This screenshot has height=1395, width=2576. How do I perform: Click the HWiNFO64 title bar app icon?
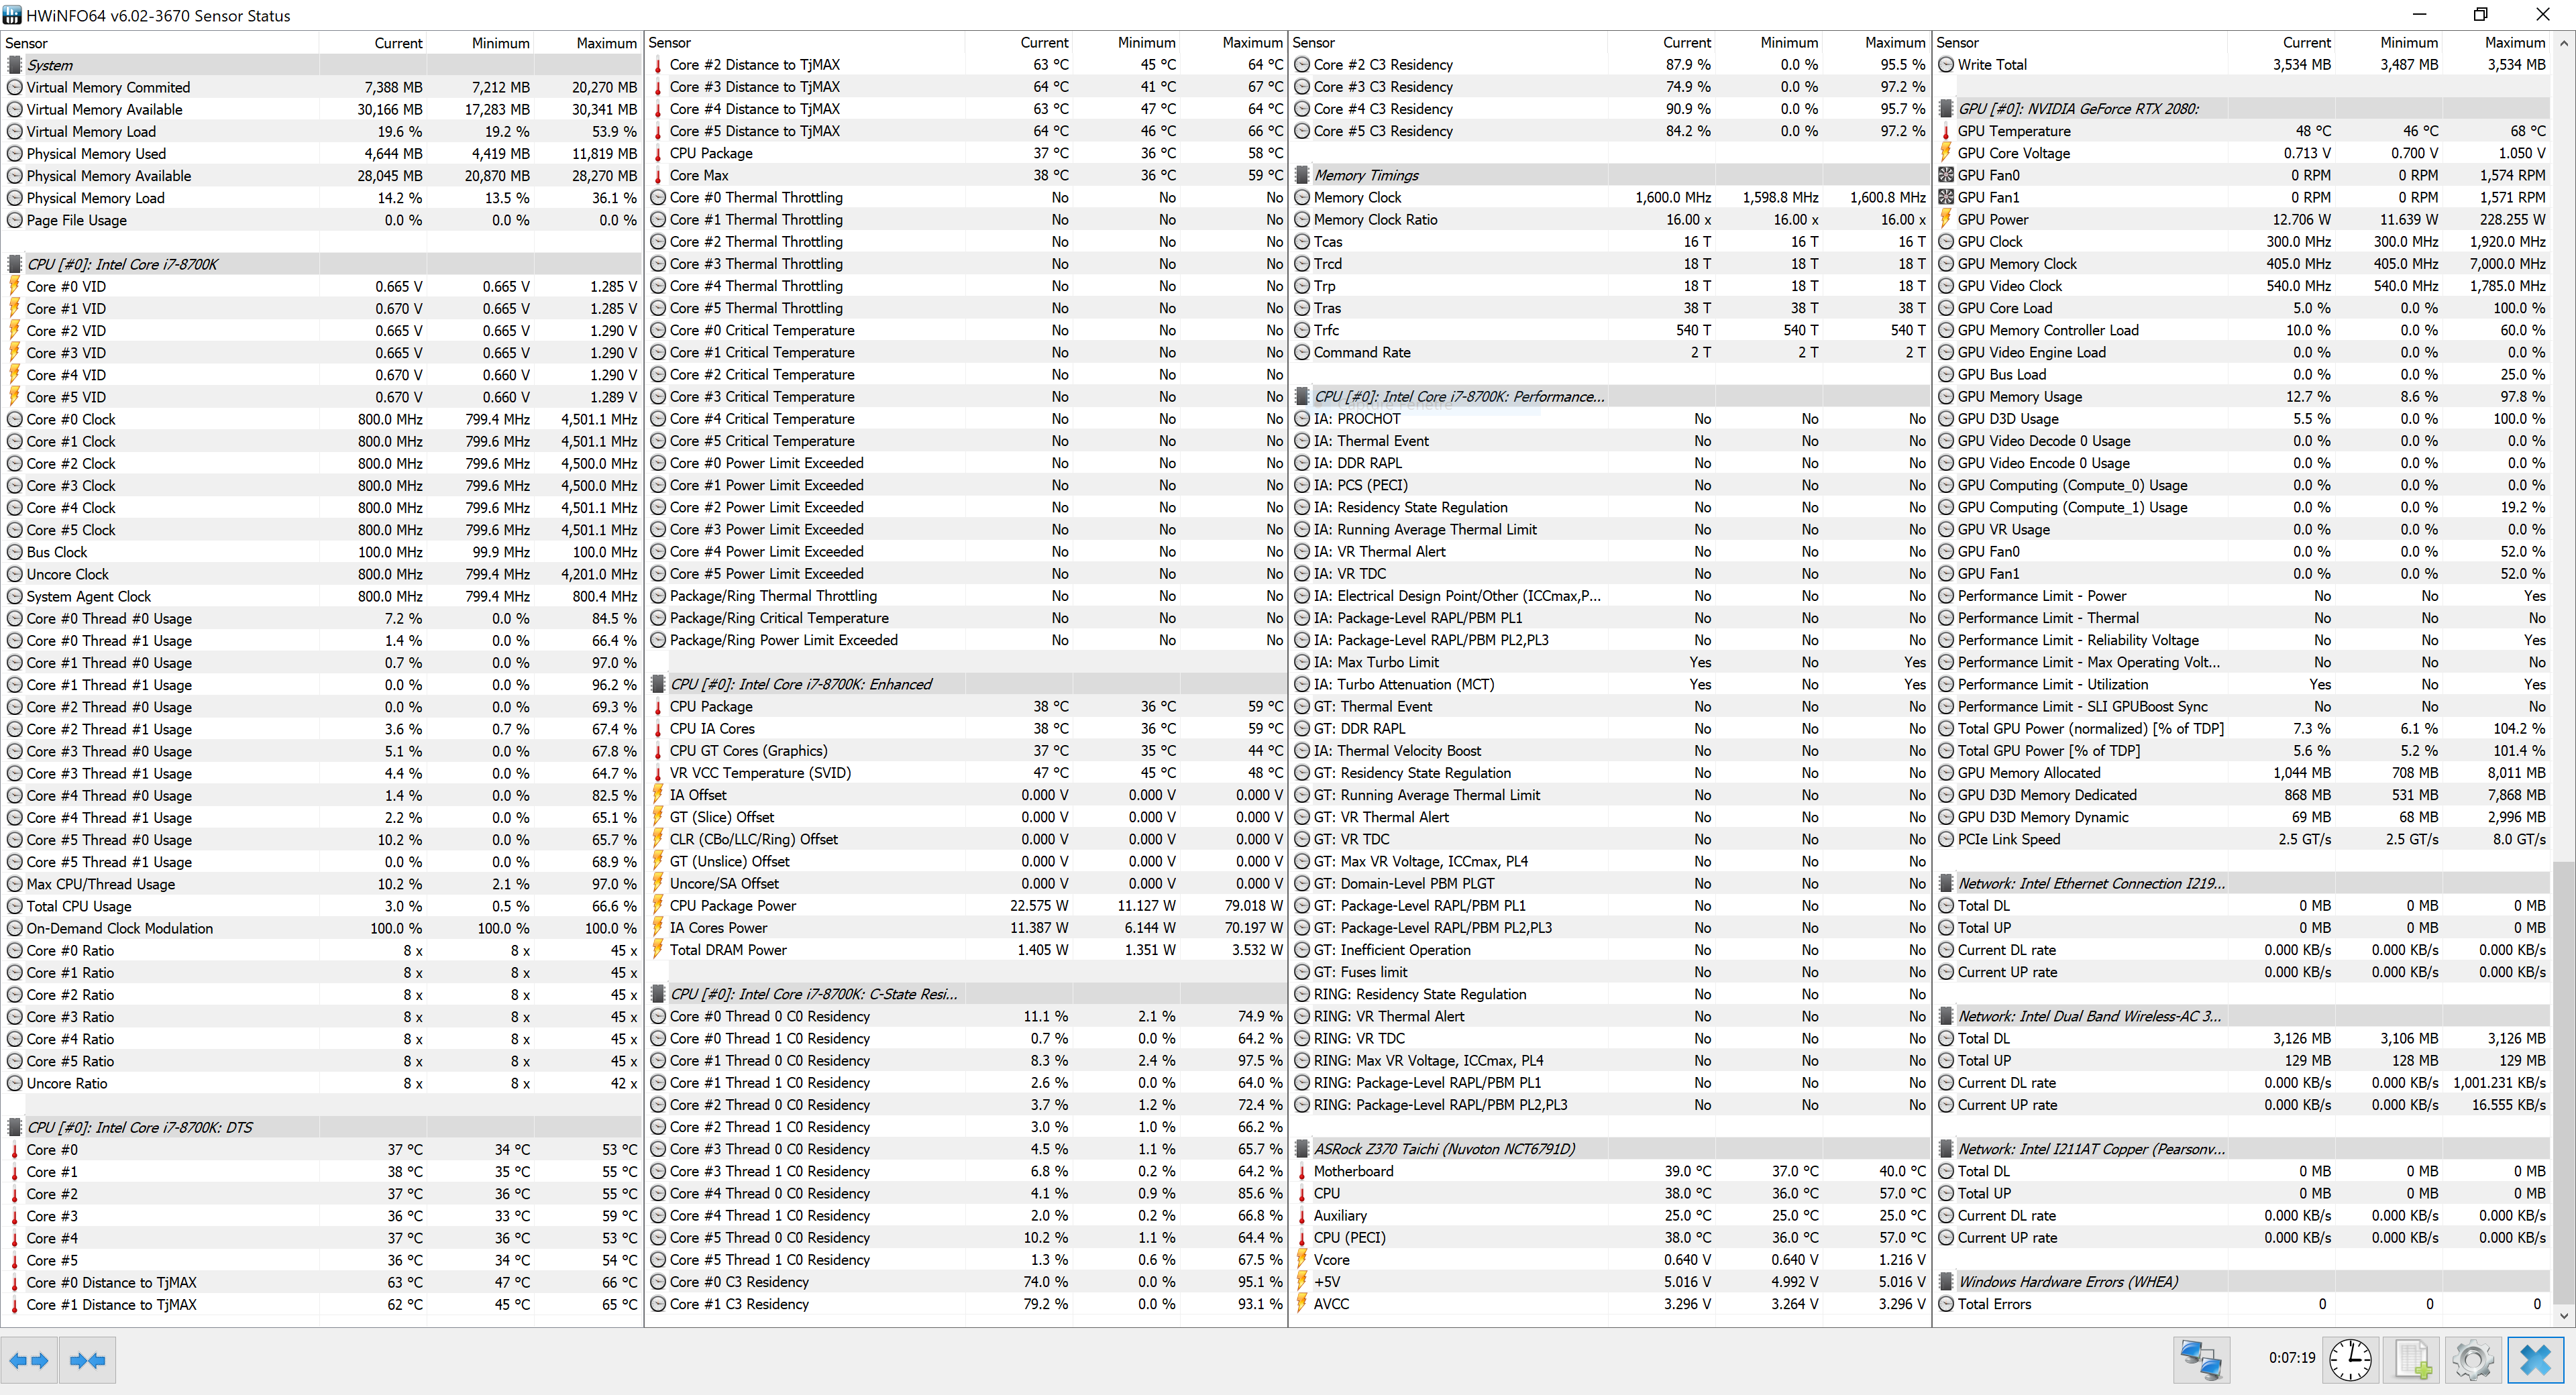point(12,15)
